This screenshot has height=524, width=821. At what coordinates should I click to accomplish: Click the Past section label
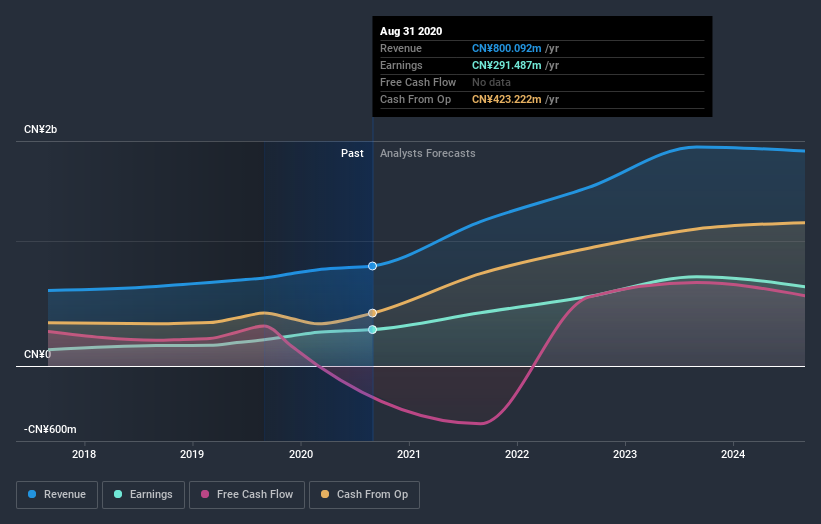[x=352, y=153]
